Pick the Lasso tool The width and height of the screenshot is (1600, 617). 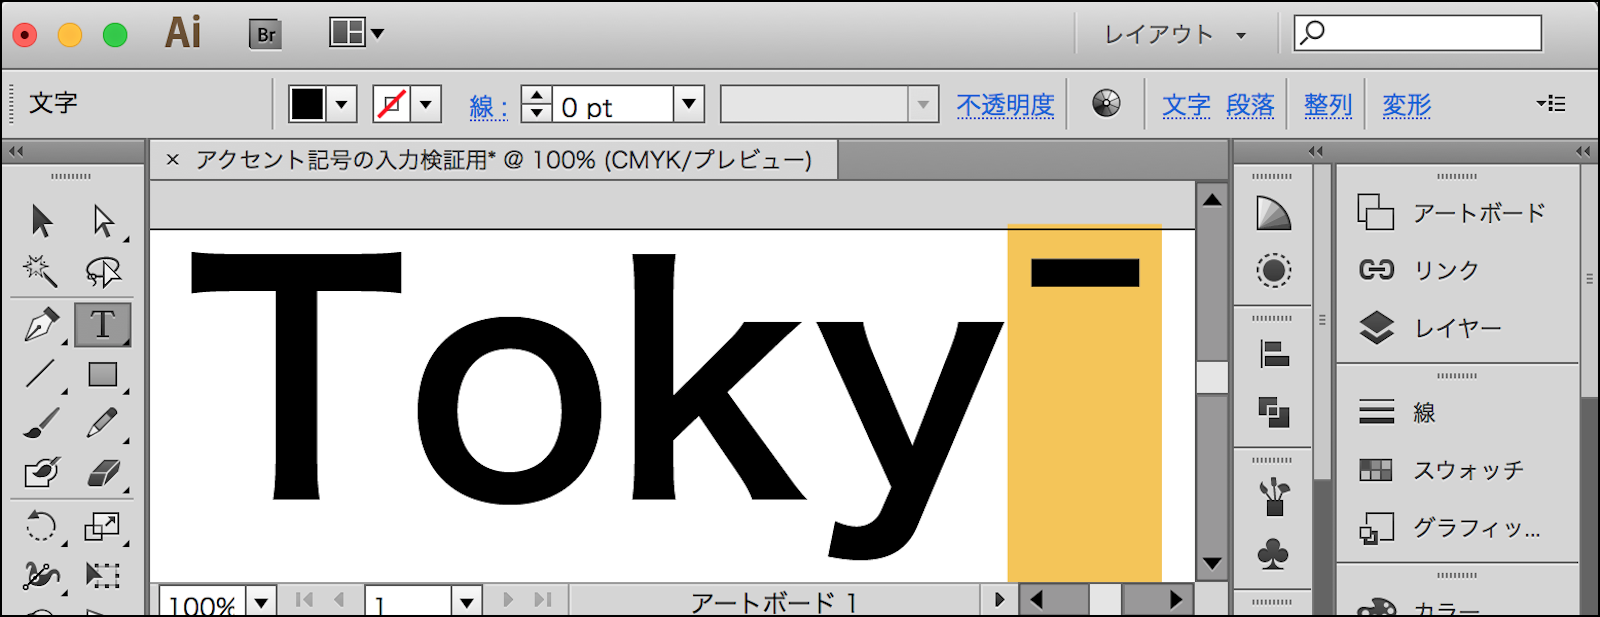[102, 271]
